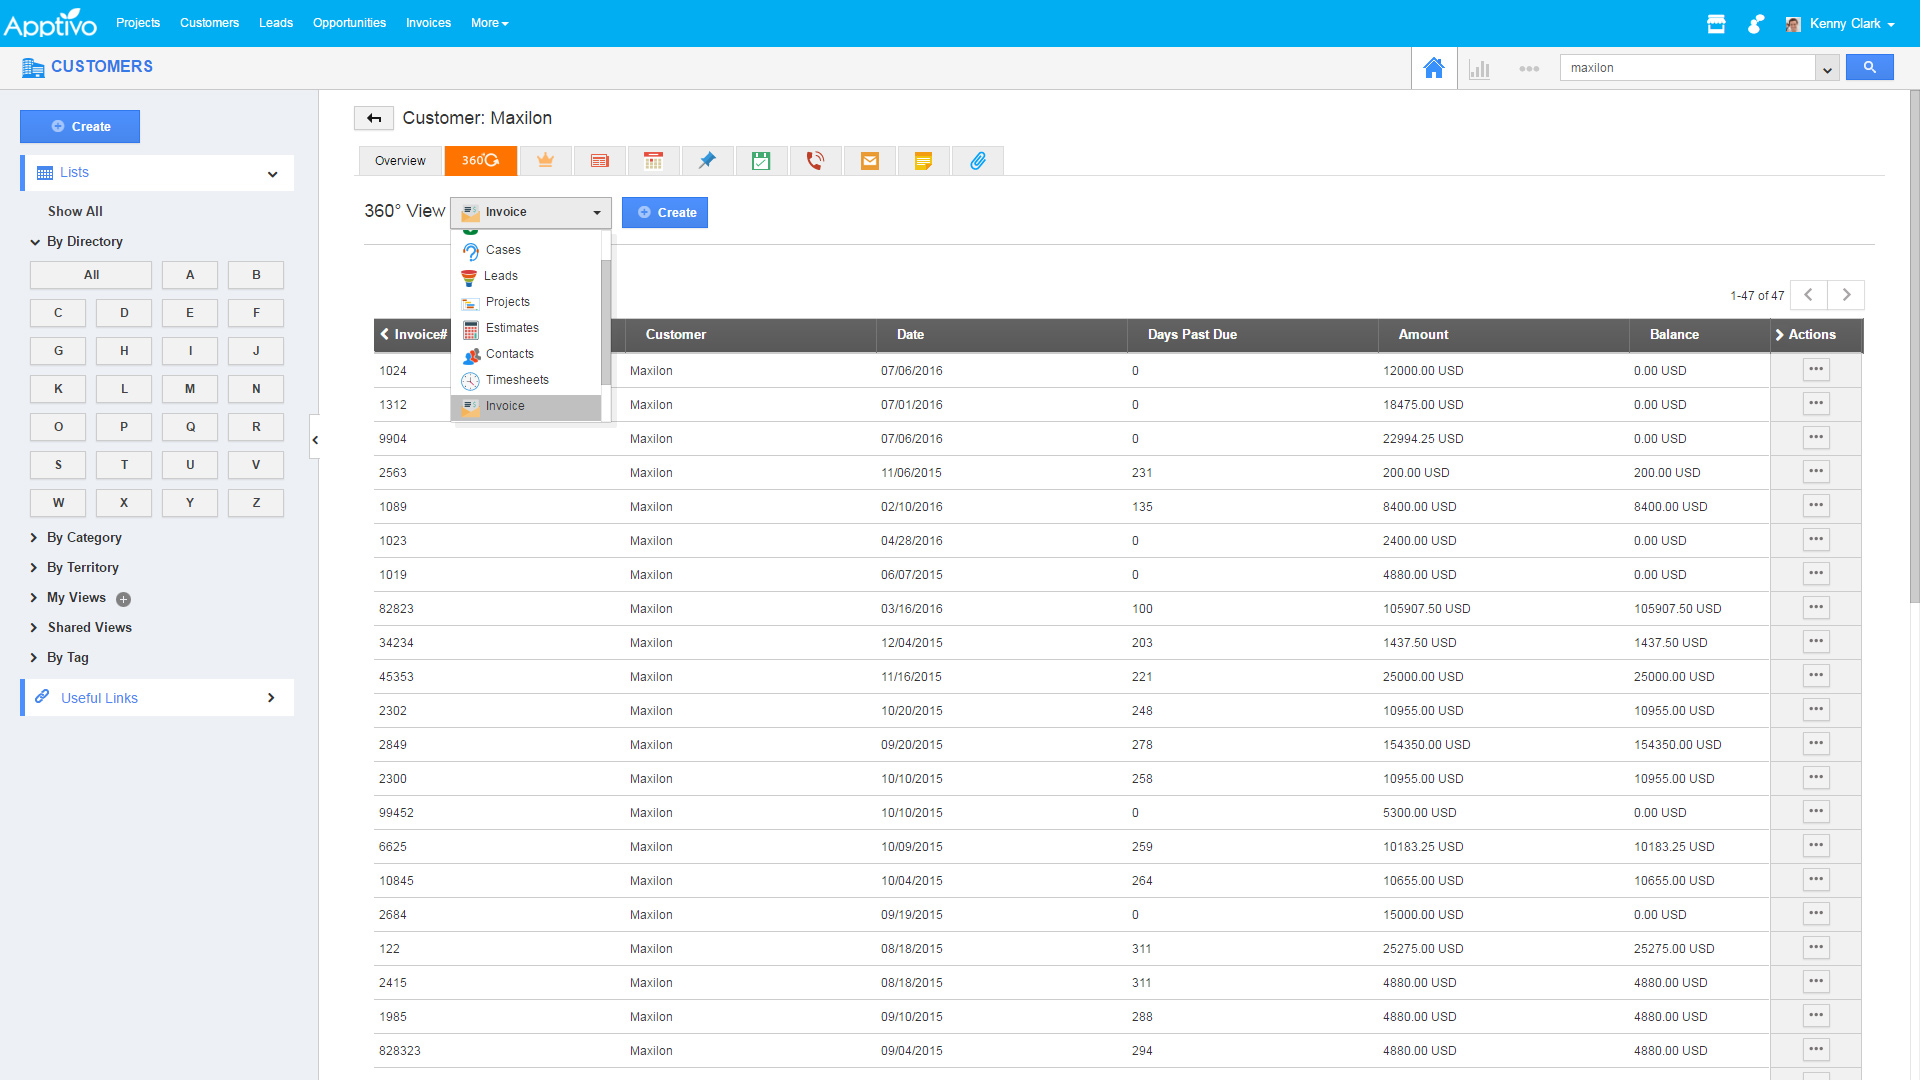Open the reports bar chart icon

(1479, 69)
